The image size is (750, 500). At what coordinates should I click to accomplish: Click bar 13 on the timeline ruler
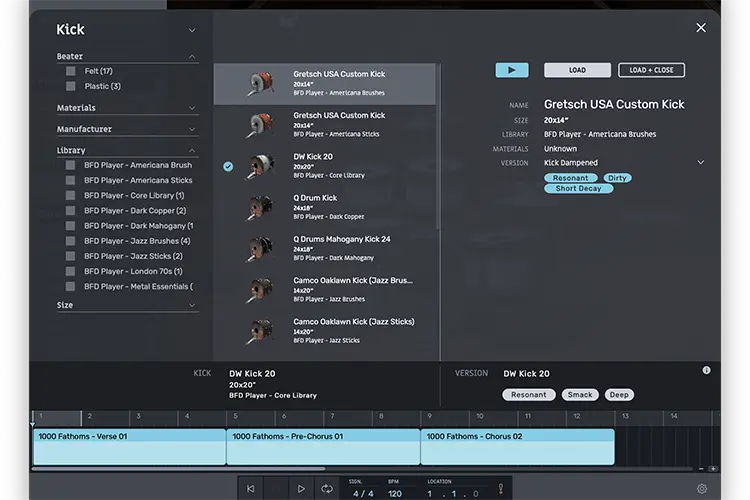point(625,416)
